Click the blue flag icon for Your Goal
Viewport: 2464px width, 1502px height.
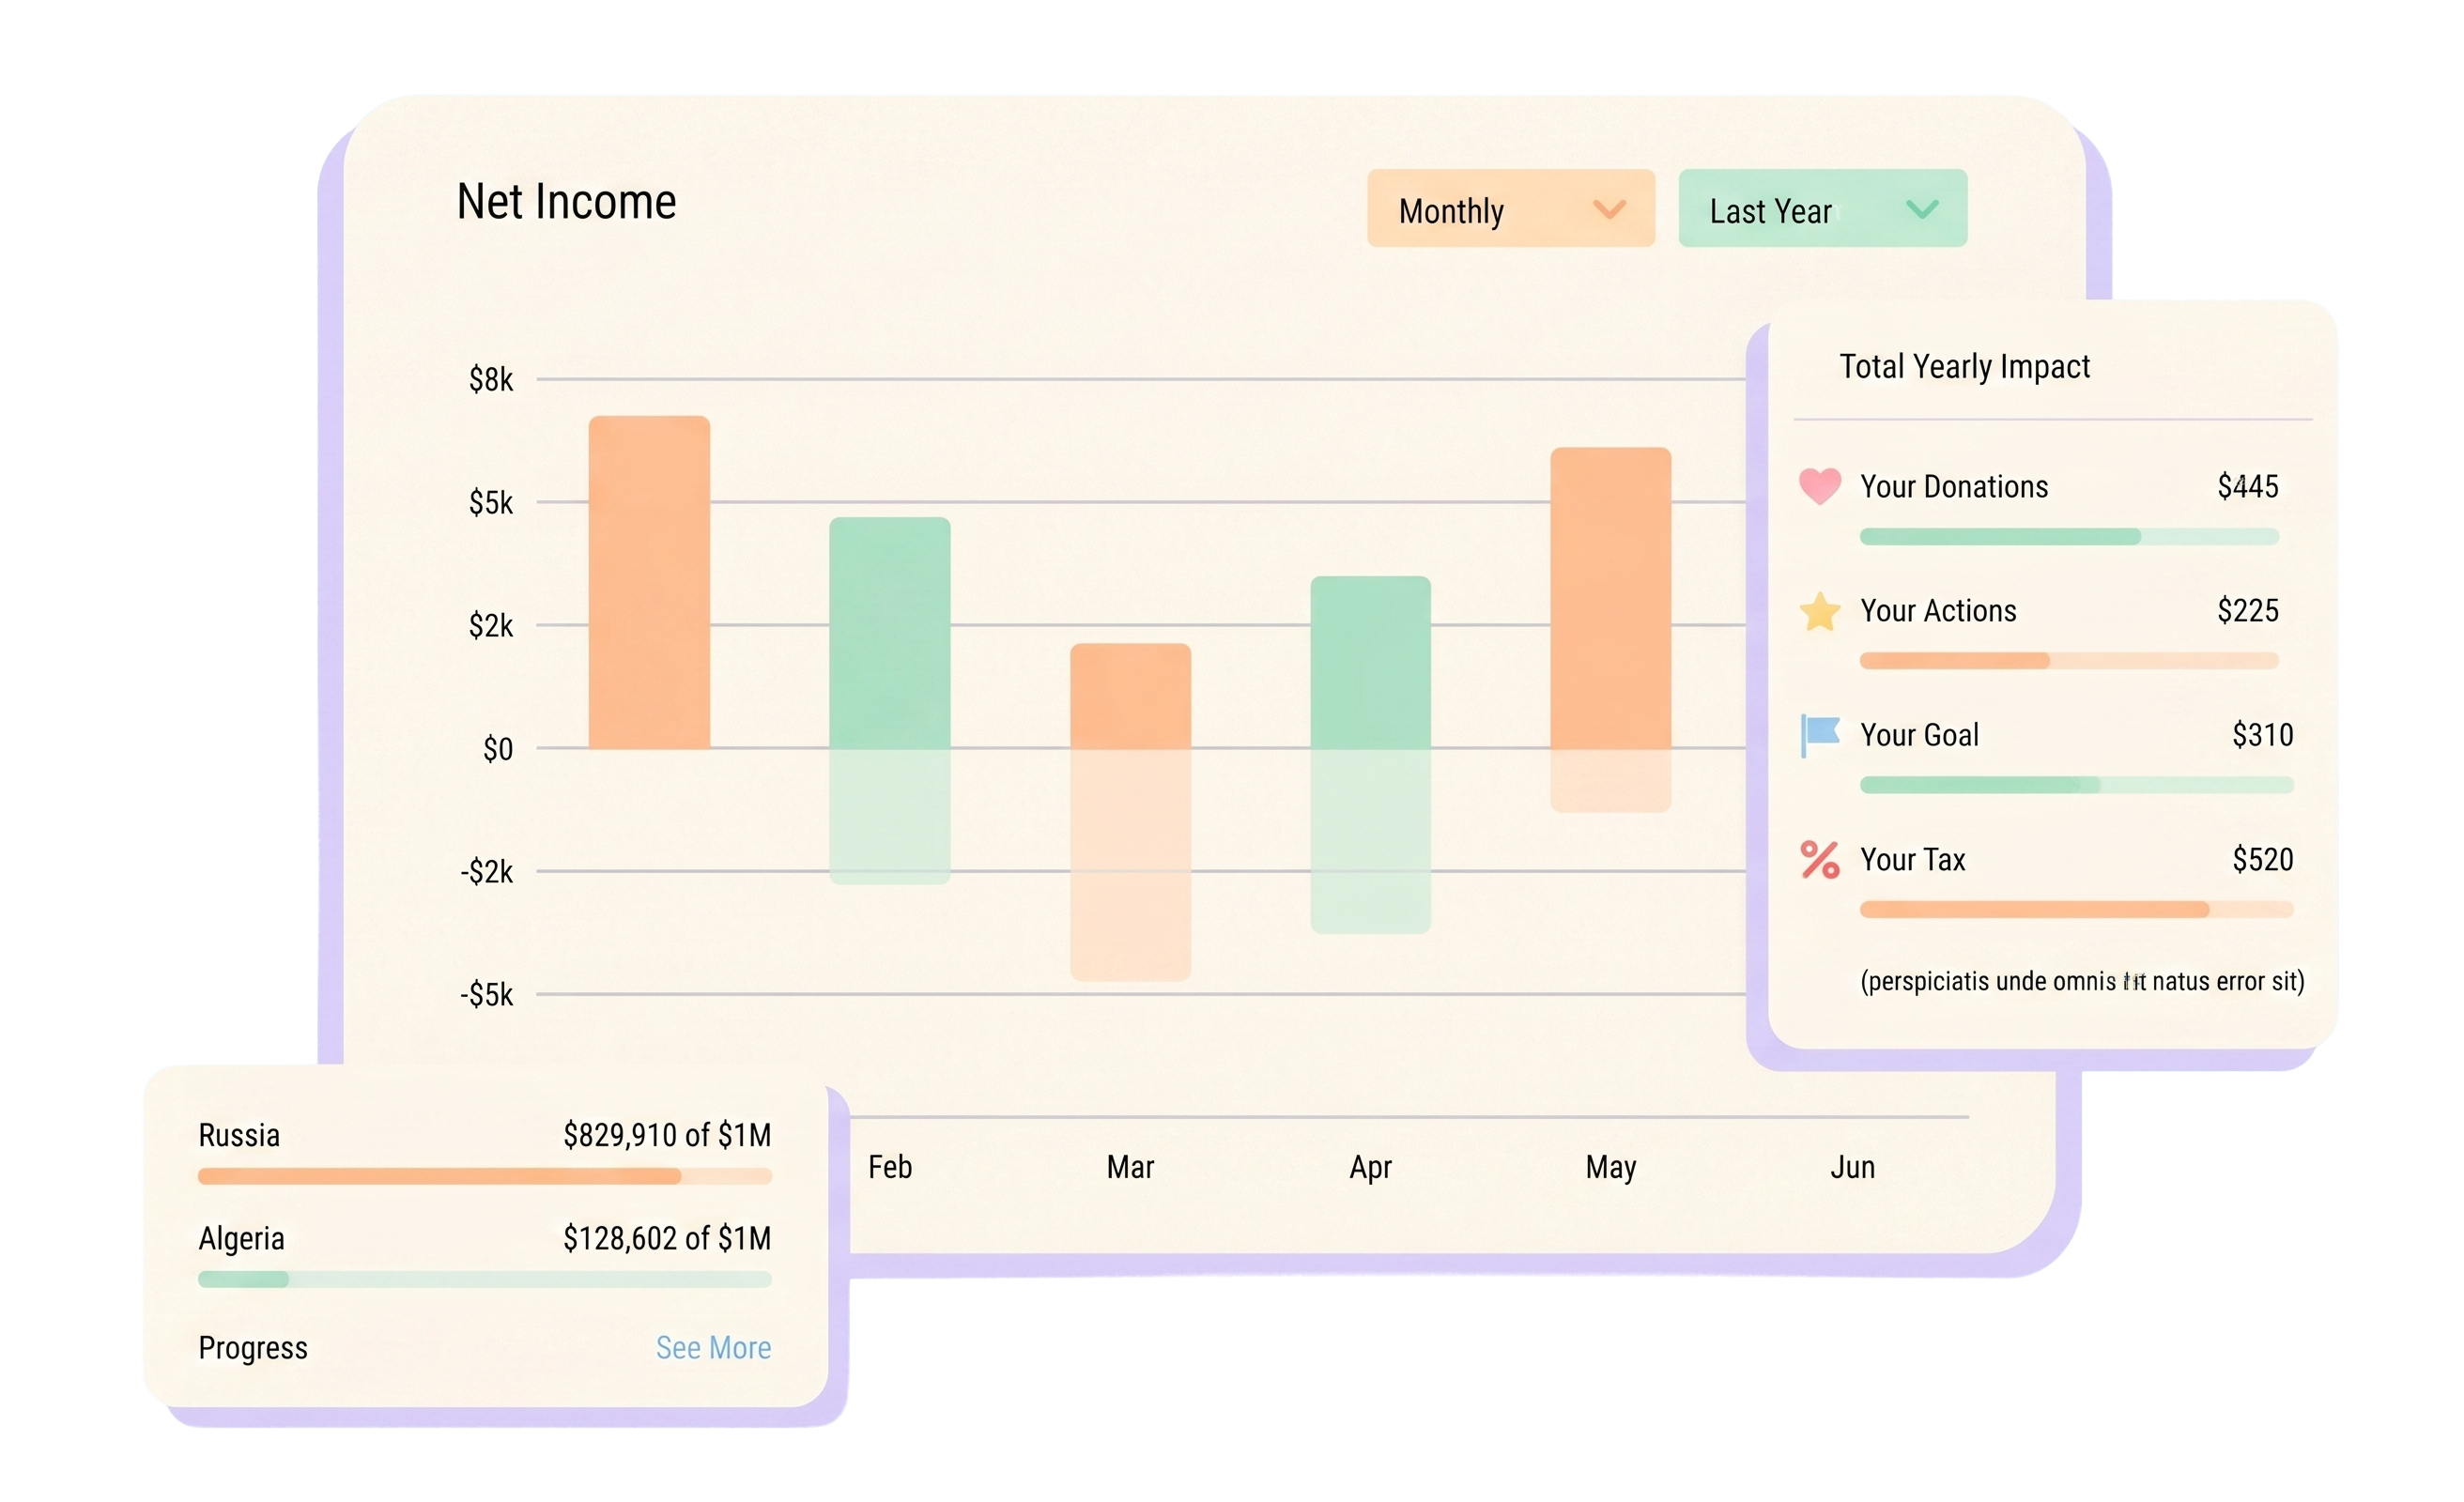[x=1819, y=735]
